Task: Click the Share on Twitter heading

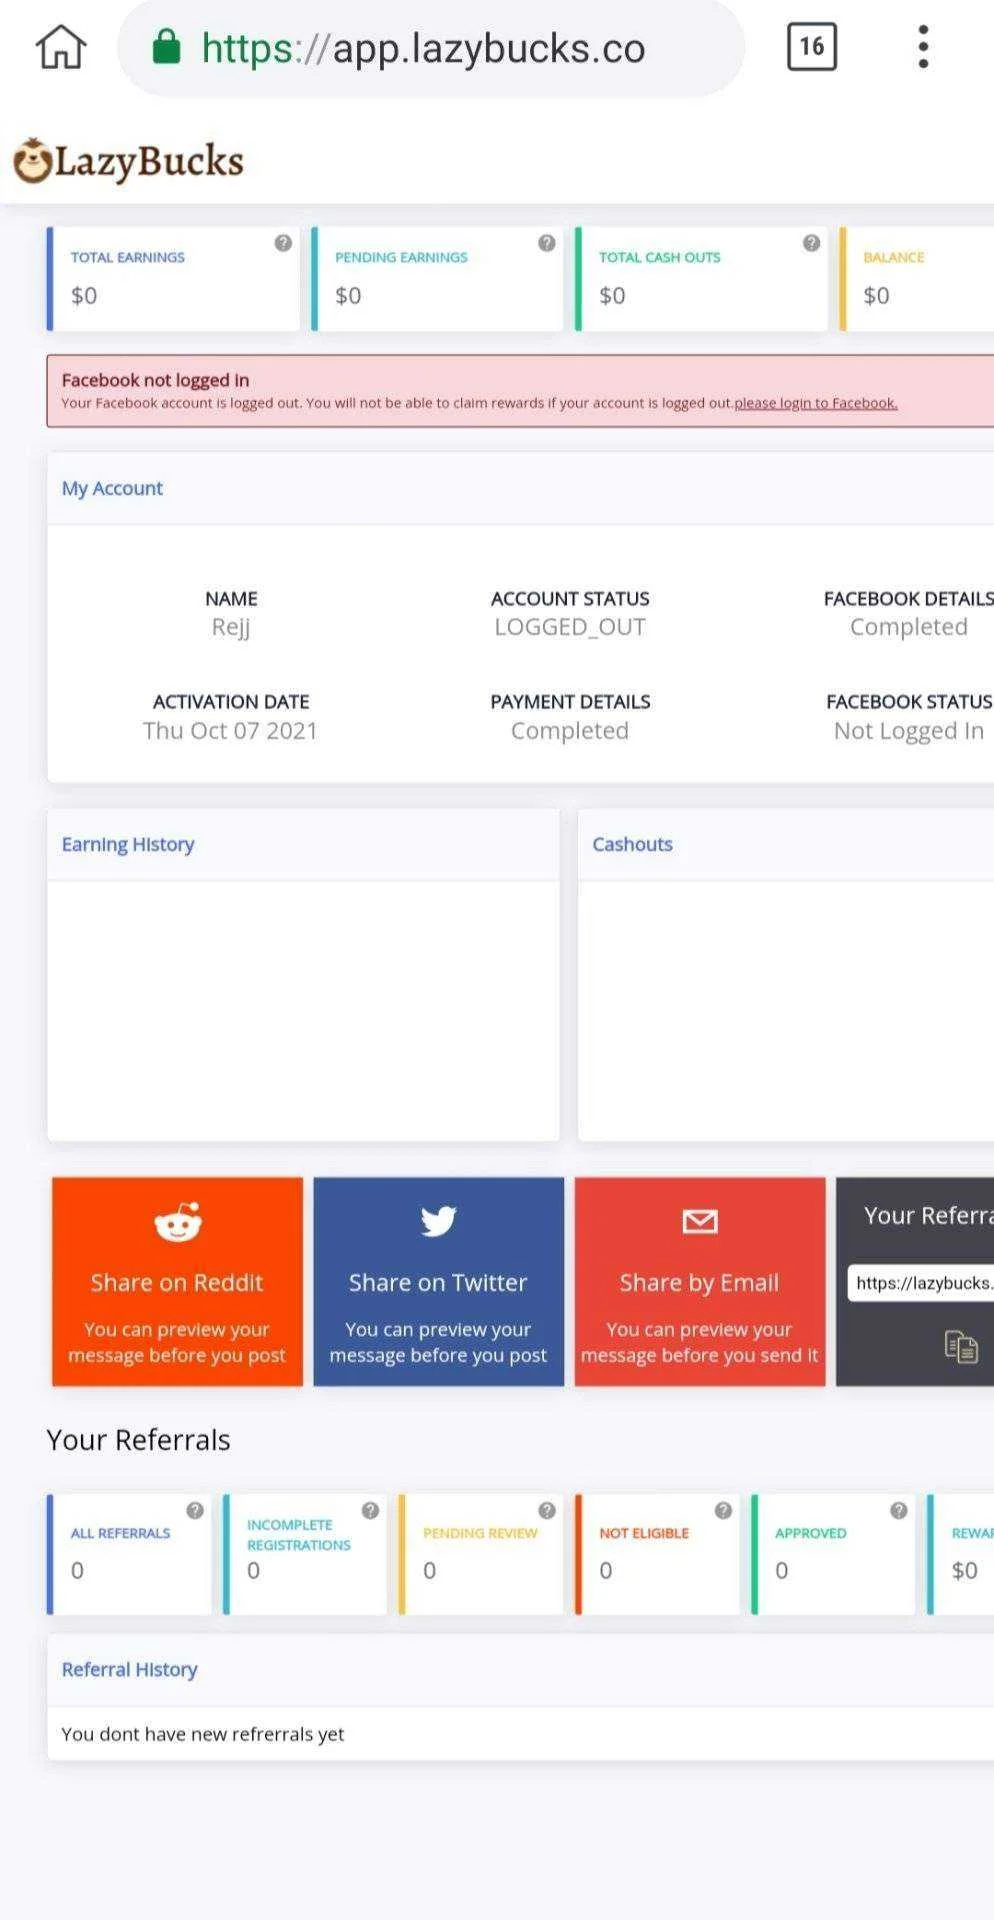Action: coord(438,1283)
